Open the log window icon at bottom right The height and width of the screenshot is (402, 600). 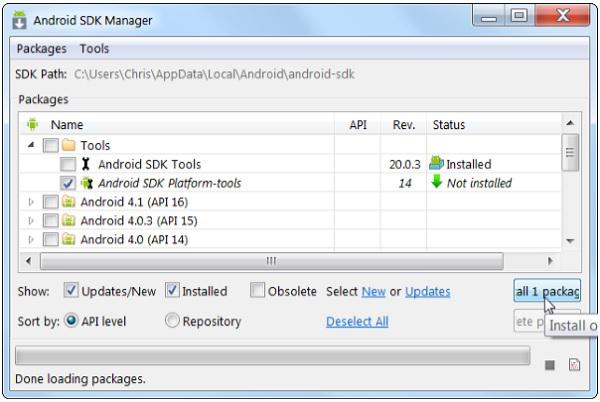coord(574,365)
